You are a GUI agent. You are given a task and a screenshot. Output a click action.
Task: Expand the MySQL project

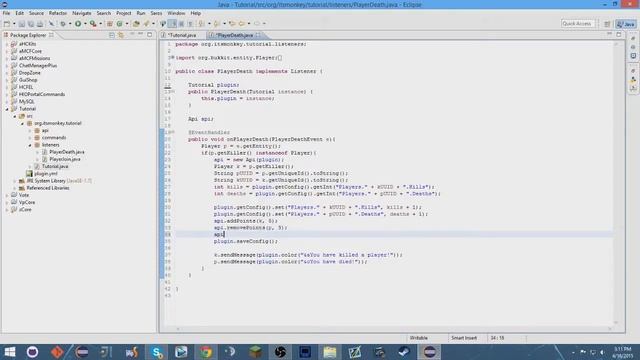coord(7,101)
